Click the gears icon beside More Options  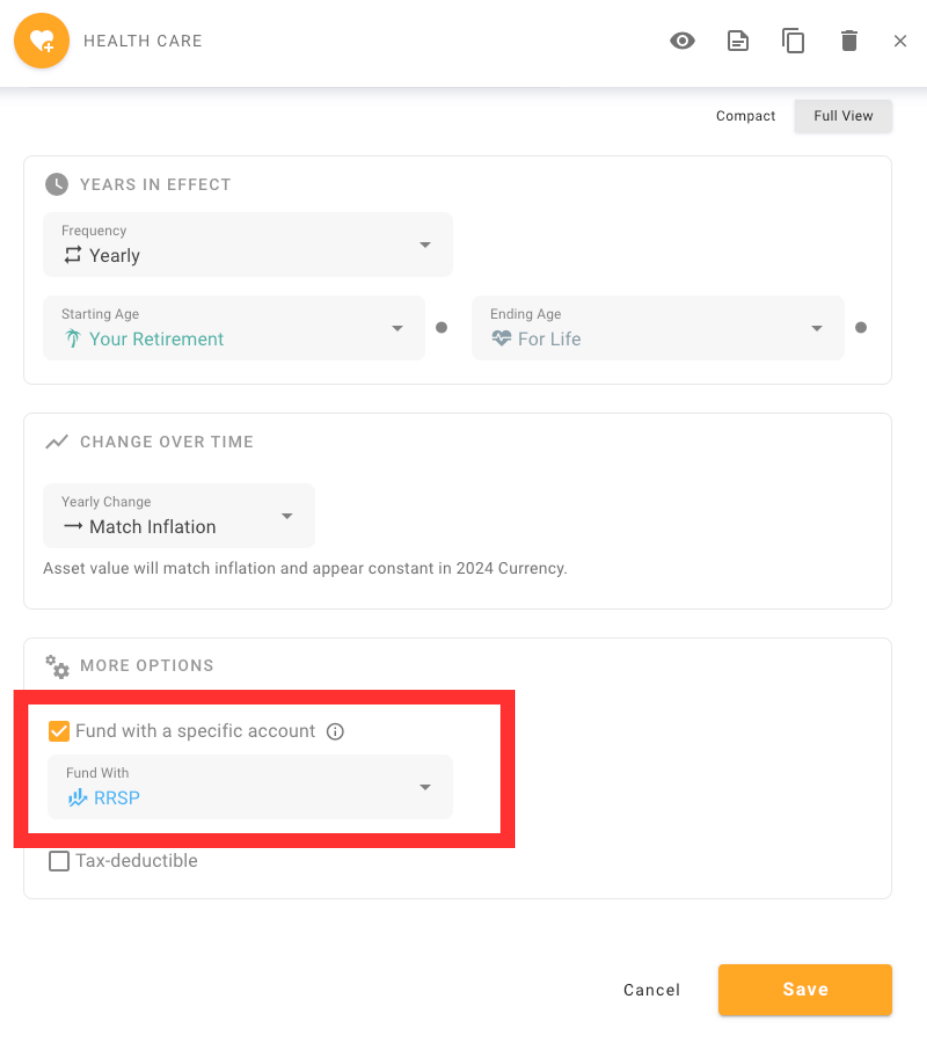(x=57, y=667)
